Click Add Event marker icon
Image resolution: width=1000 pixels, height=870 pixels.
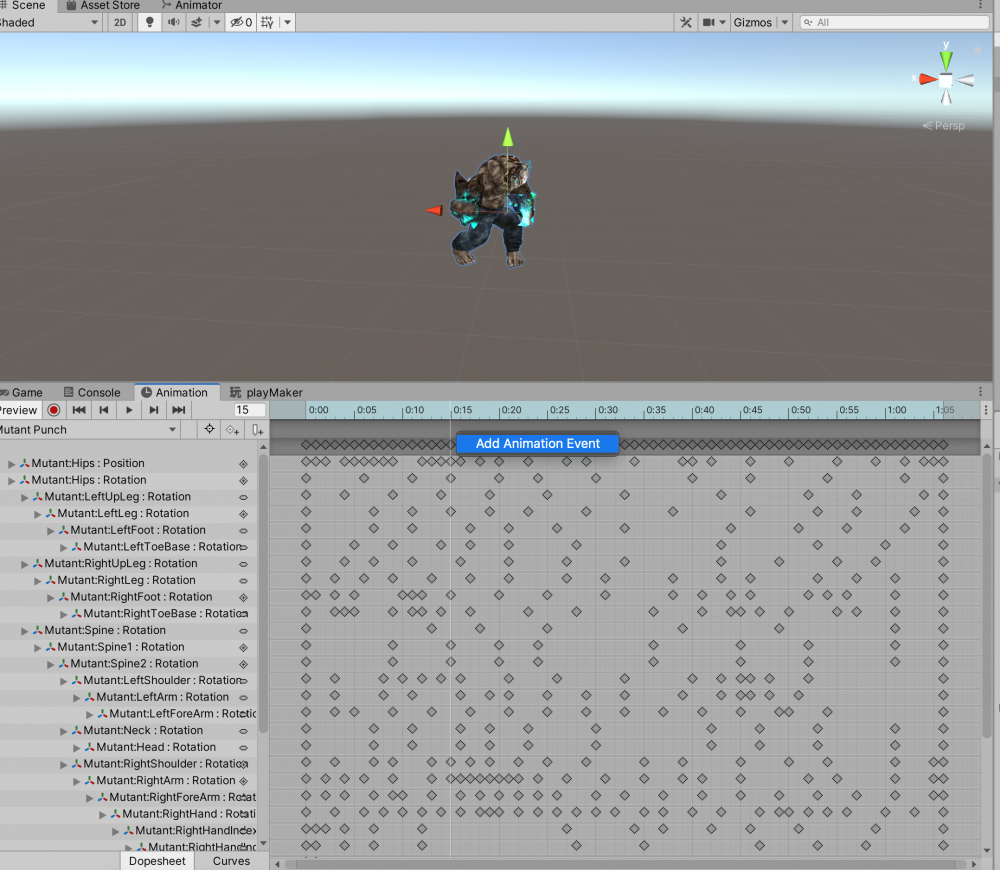pyautogui.click(x=257, y=430)
